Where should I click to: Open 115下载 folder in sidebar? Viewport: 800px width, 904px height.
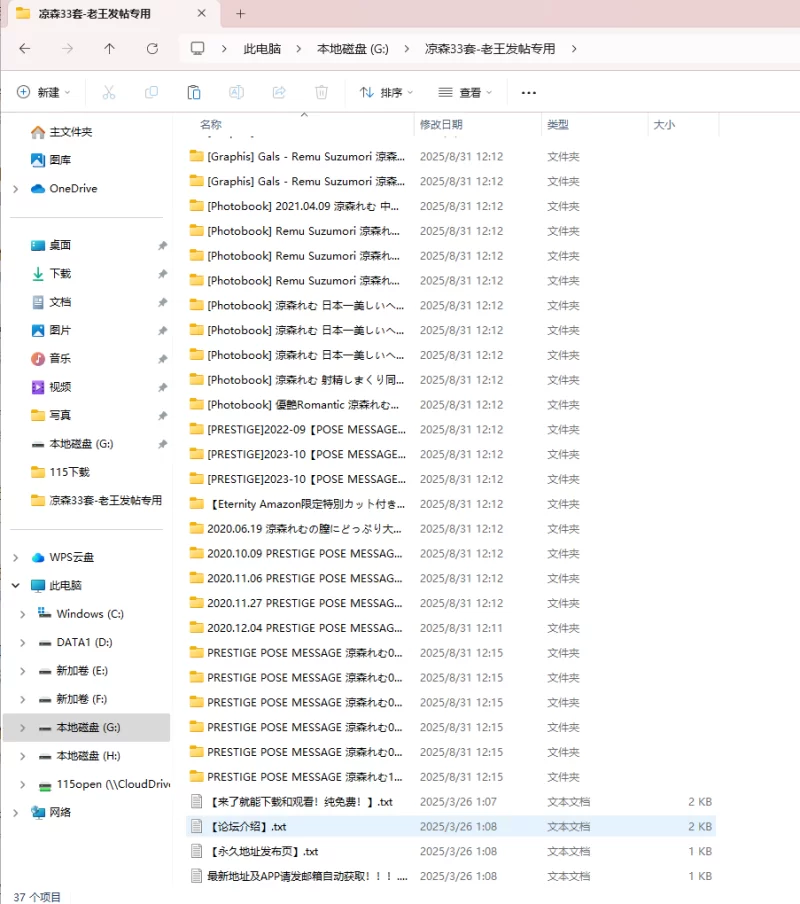point(70,472)
